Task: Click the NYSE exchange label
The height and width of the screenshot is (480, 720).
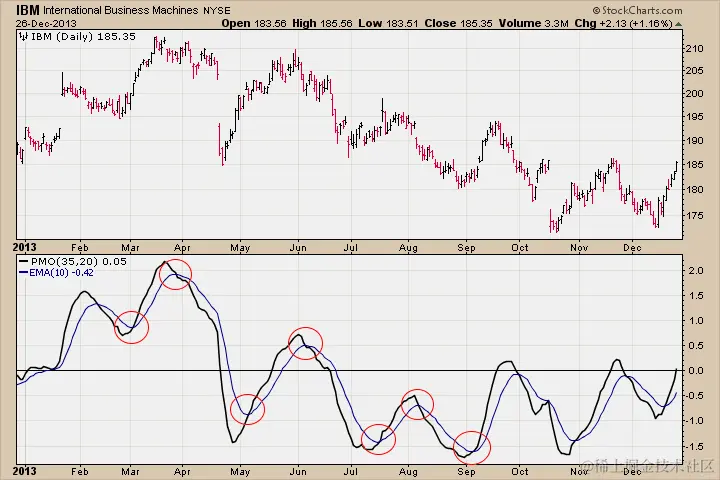Action: coord(217,11)
